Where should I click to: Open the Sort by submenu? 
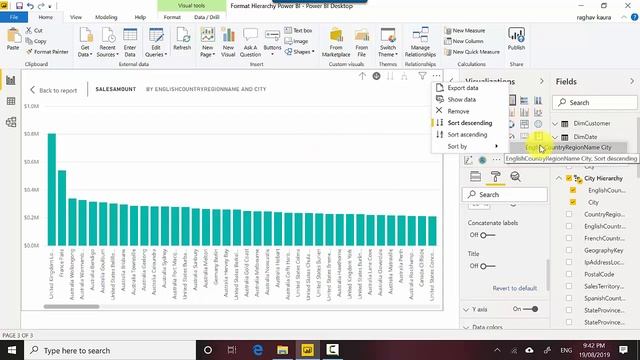click(x=470, y=146)
